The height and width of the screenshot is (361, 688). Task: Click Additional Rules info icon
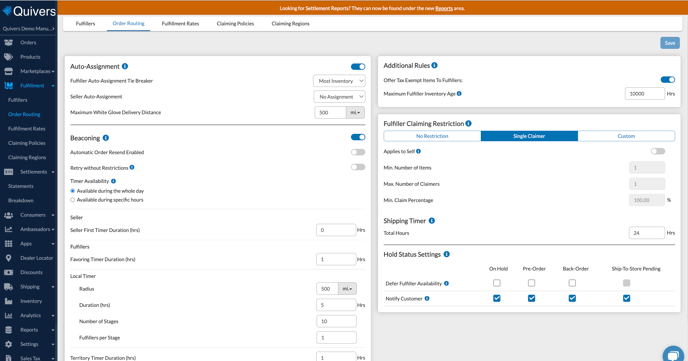(434, 65)
